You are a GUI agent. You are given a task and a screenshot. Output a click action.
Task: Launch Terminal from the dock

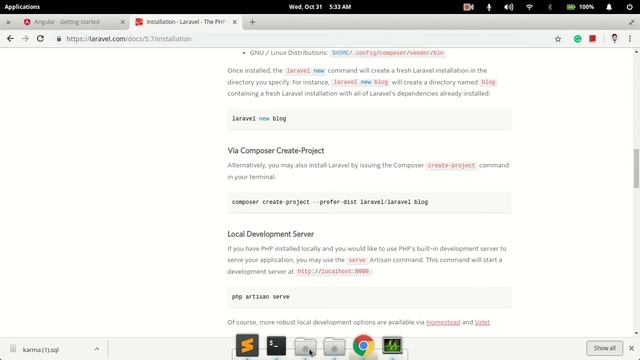(276, 346)
